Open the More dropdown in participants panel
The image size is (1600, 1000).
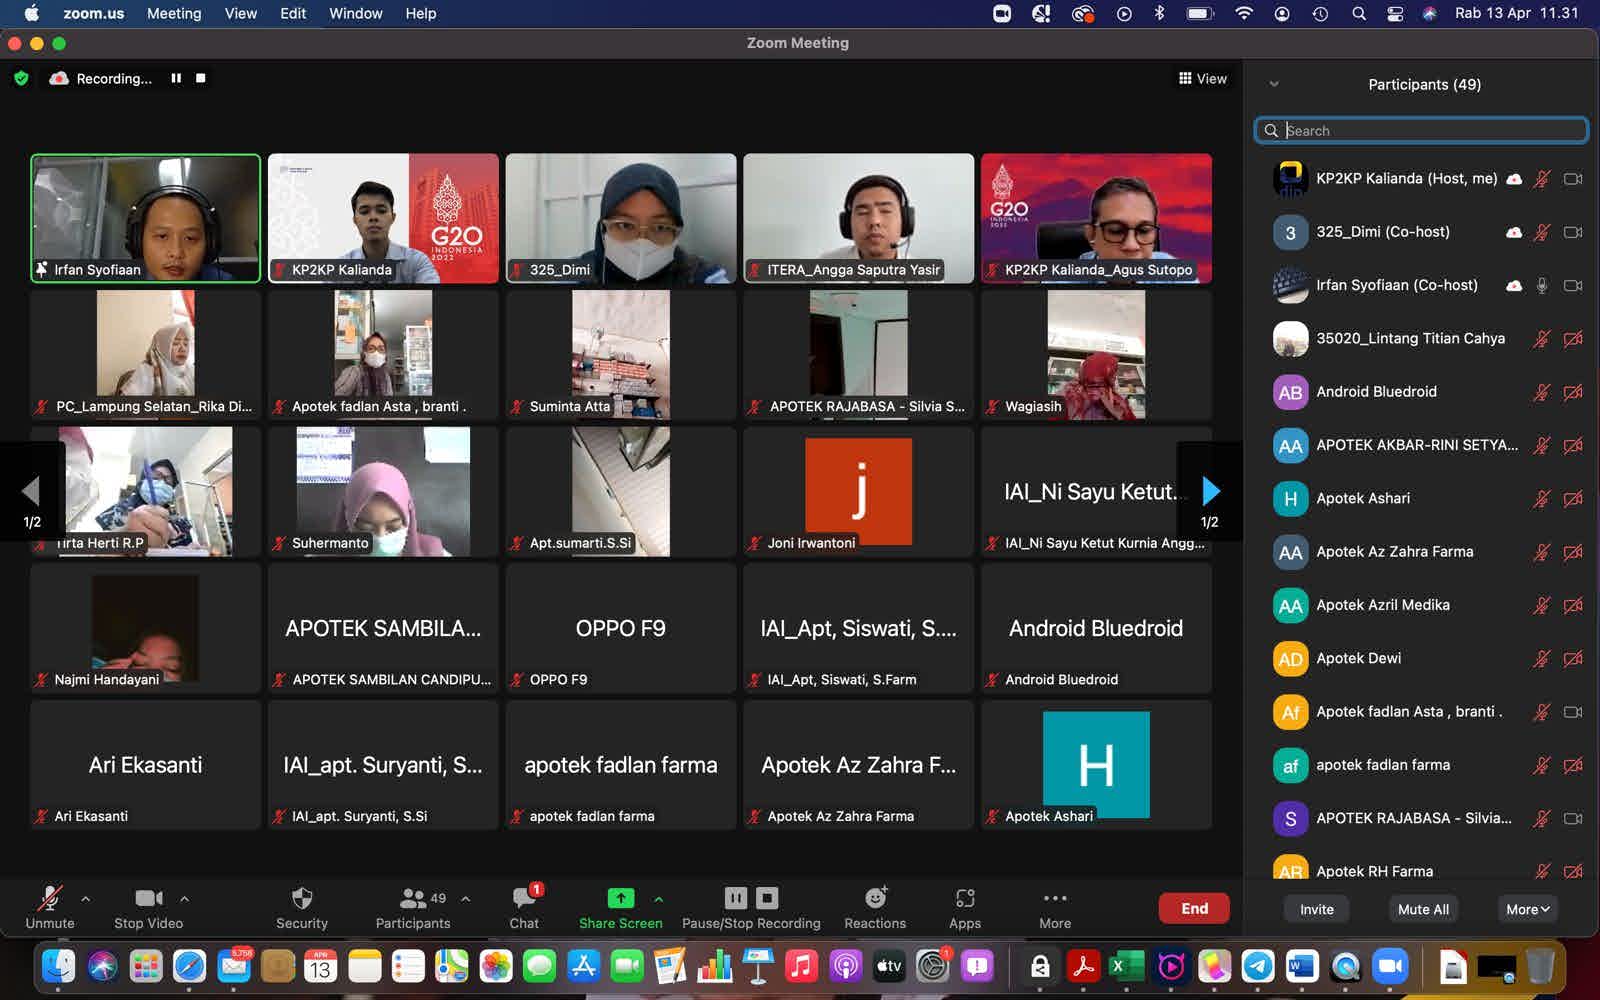click(x=1527, y=909)
